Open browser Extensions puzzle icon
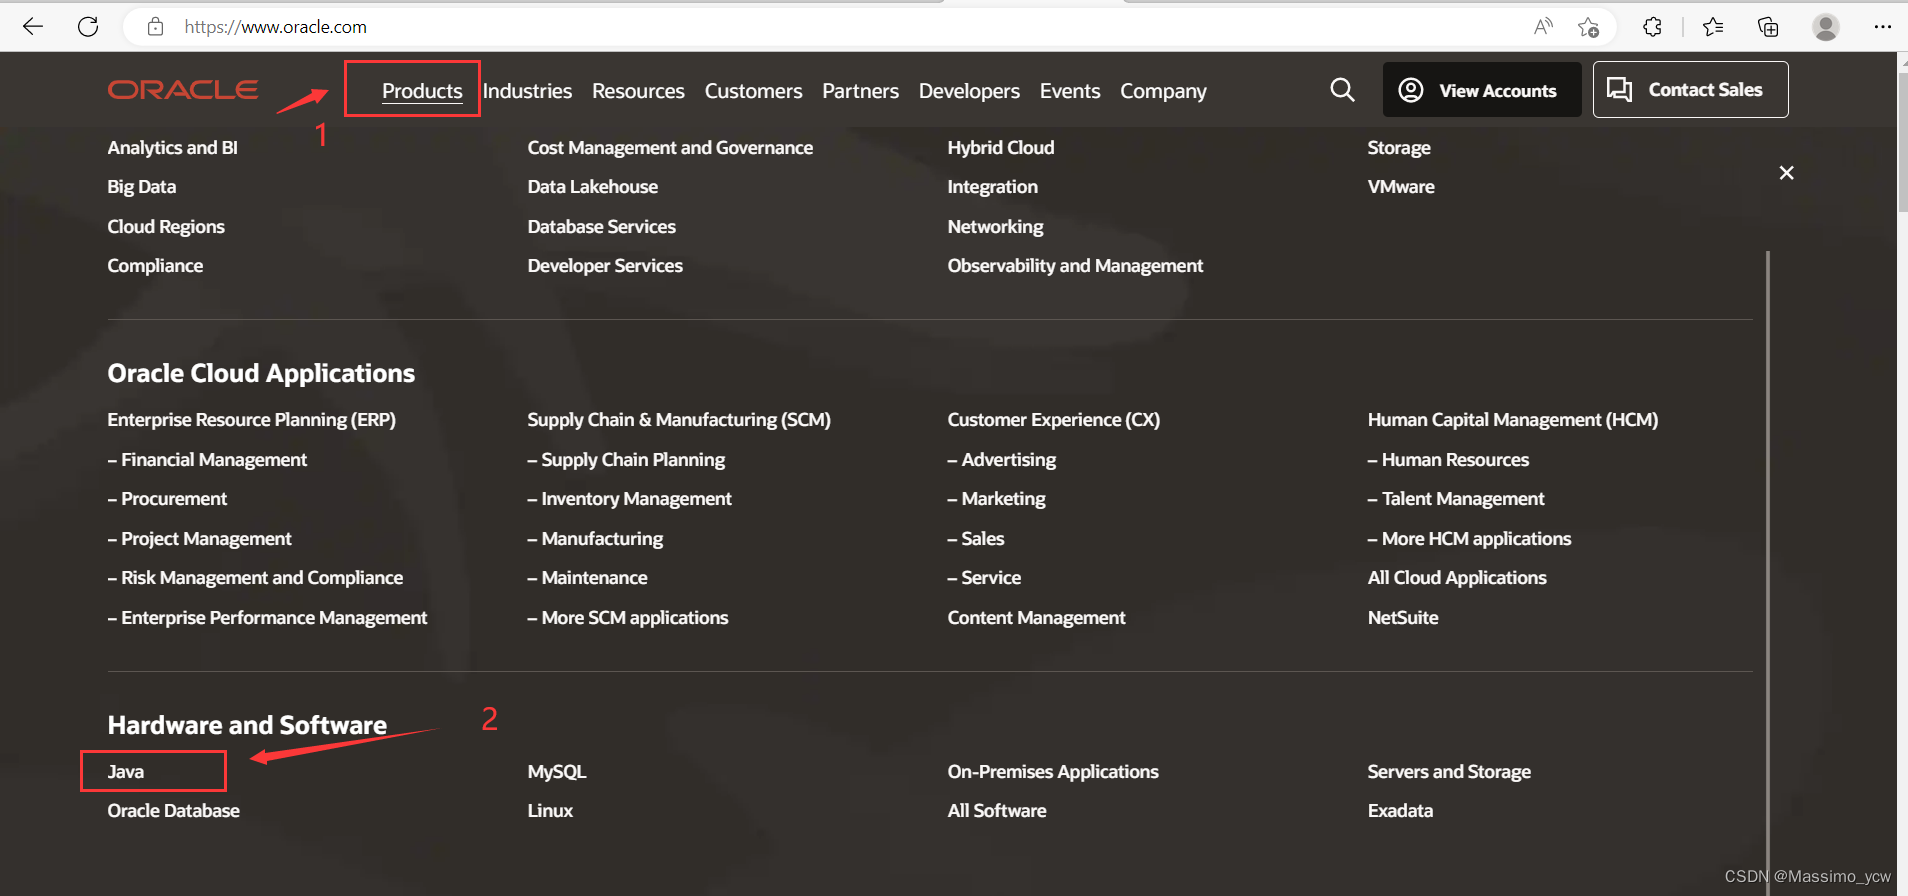Image resolution: width=1908 pixels, height=896 pixels. click(x=1652, y=27)
